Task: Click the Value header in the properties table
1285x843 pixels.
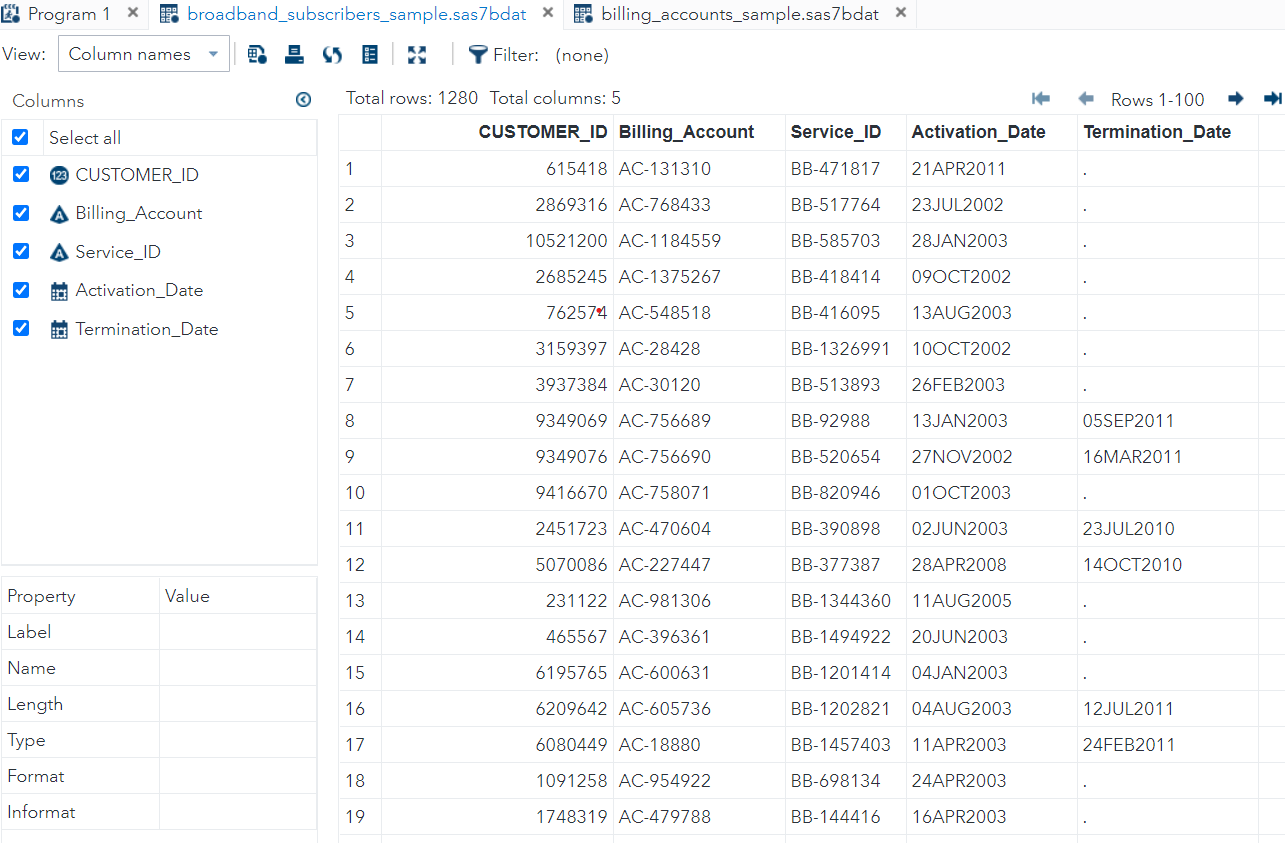Action: 238,596
